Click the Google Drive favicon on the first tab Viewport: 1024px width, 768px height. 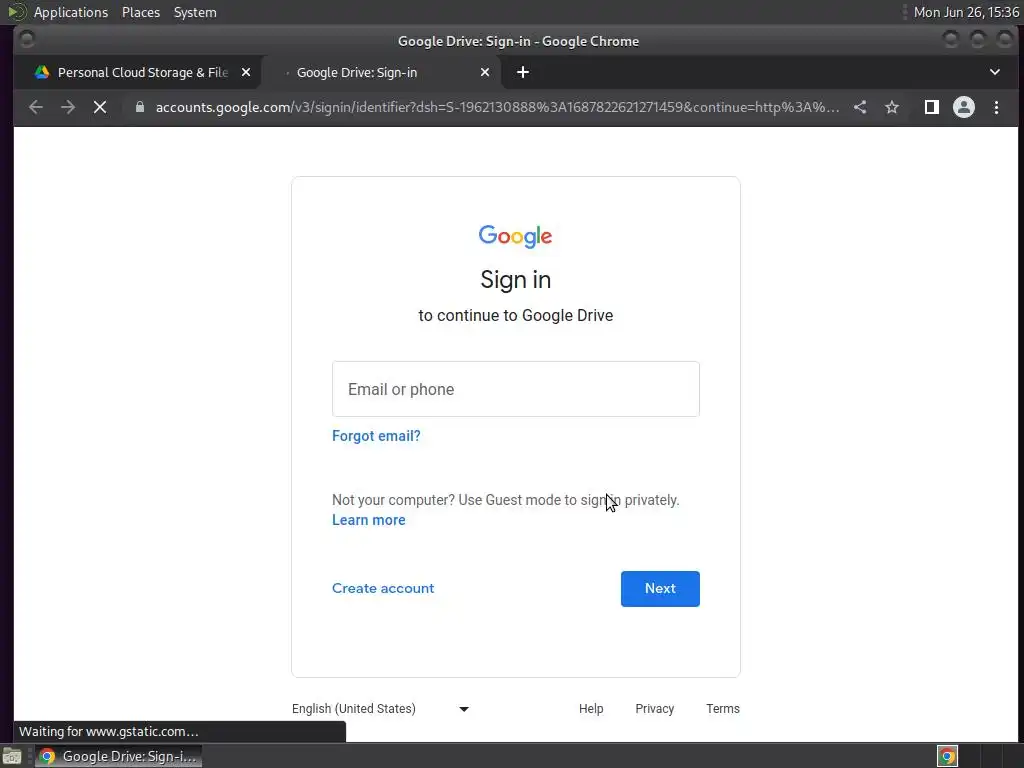[x=42, y=72]
